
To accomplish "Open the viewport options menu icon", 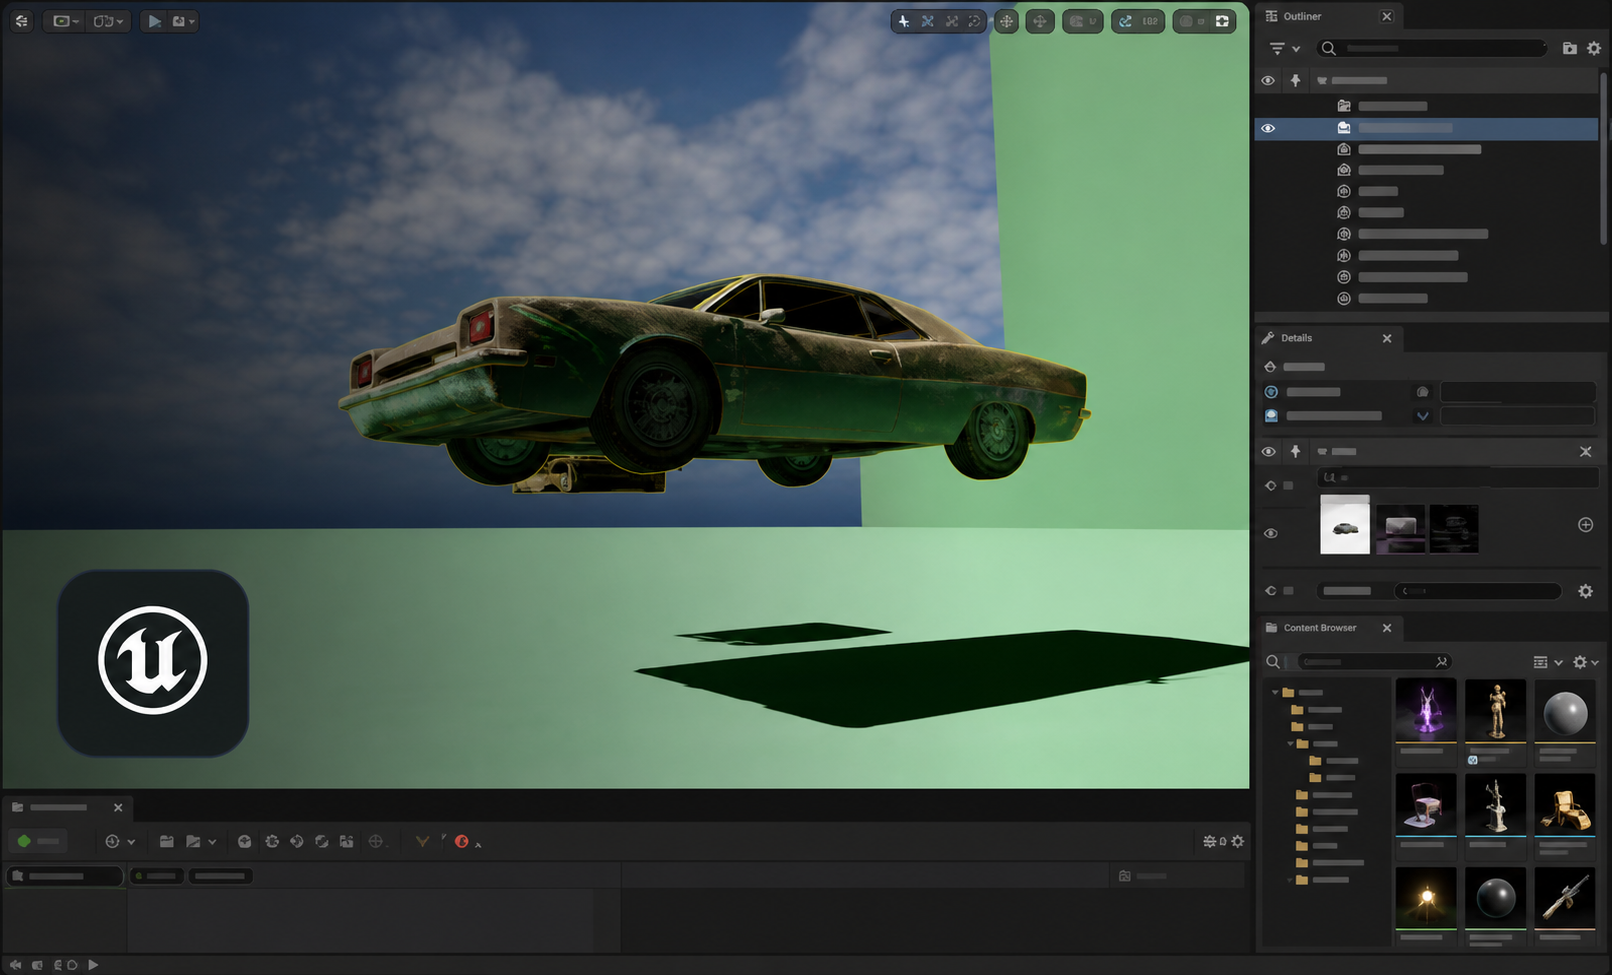I will pyautogui.click(x=22, y=21).
